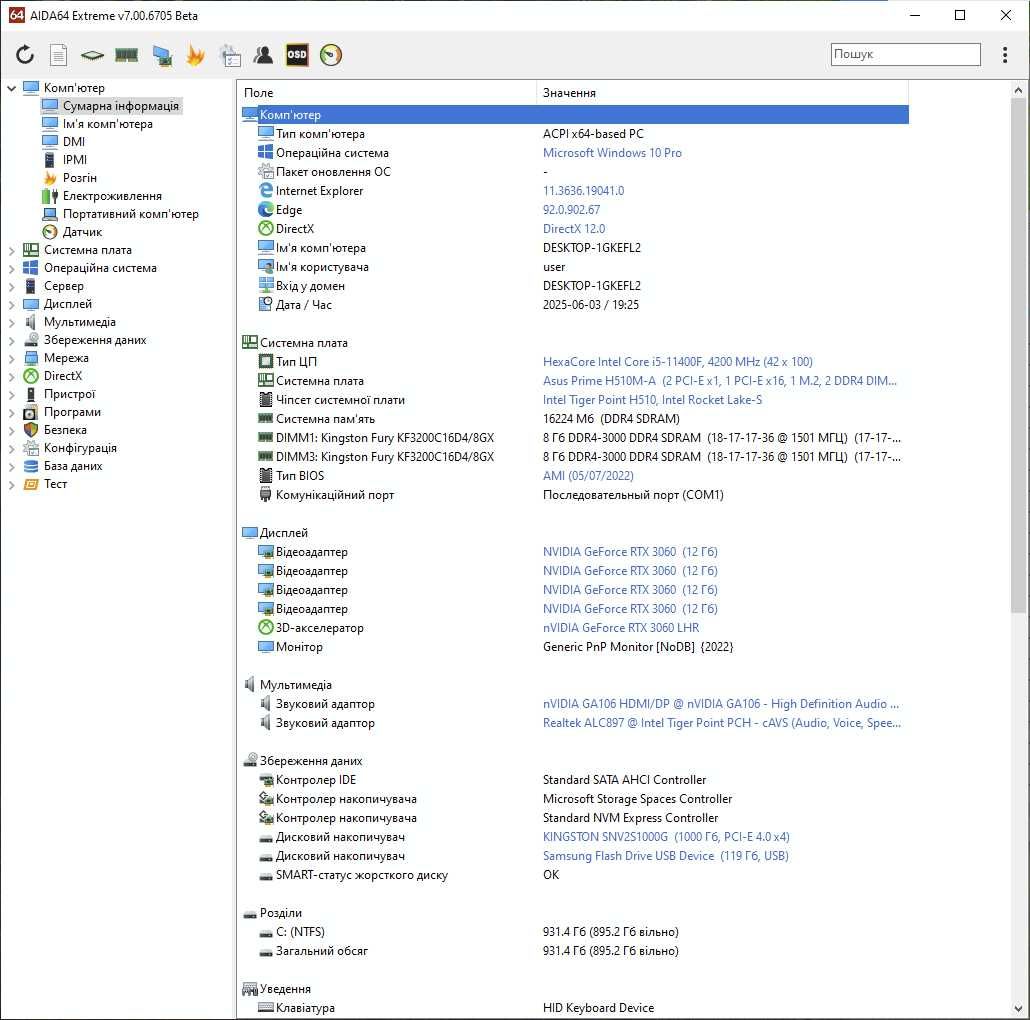This screenshot has width=1030, height=1020.
Task: Select the C: (NTFS) partition row
Action: point(575,931)
